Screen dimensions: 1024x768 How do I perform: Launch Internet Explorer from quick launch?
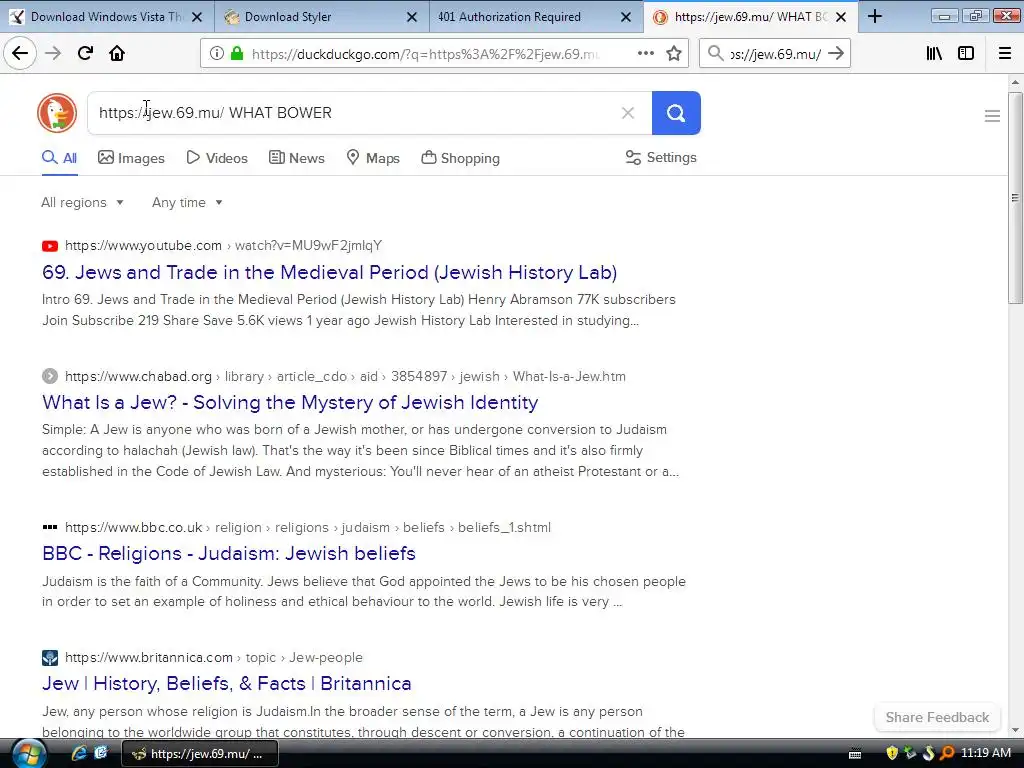coord(79,753)
